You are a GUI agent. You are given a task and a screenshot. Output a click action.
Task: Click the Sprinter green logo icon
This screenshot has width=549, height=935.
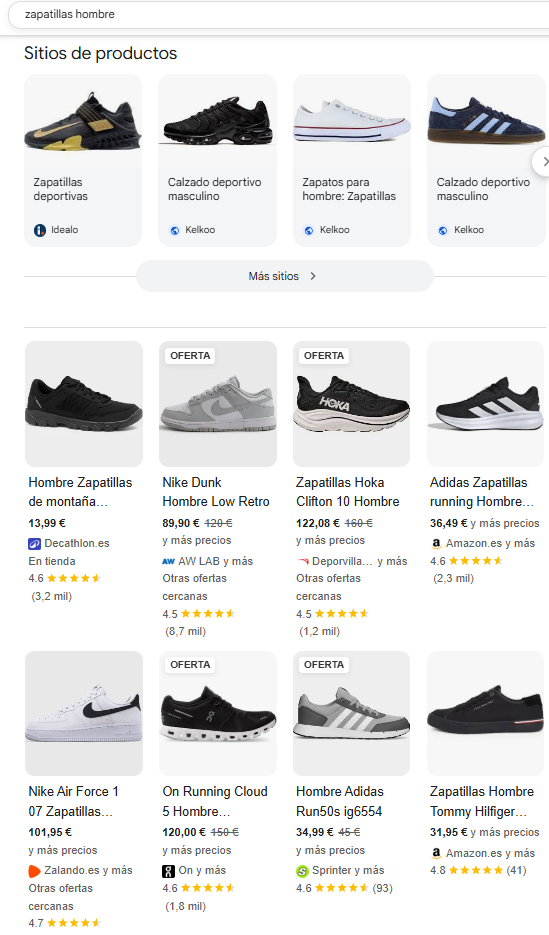tap(303, 871)
